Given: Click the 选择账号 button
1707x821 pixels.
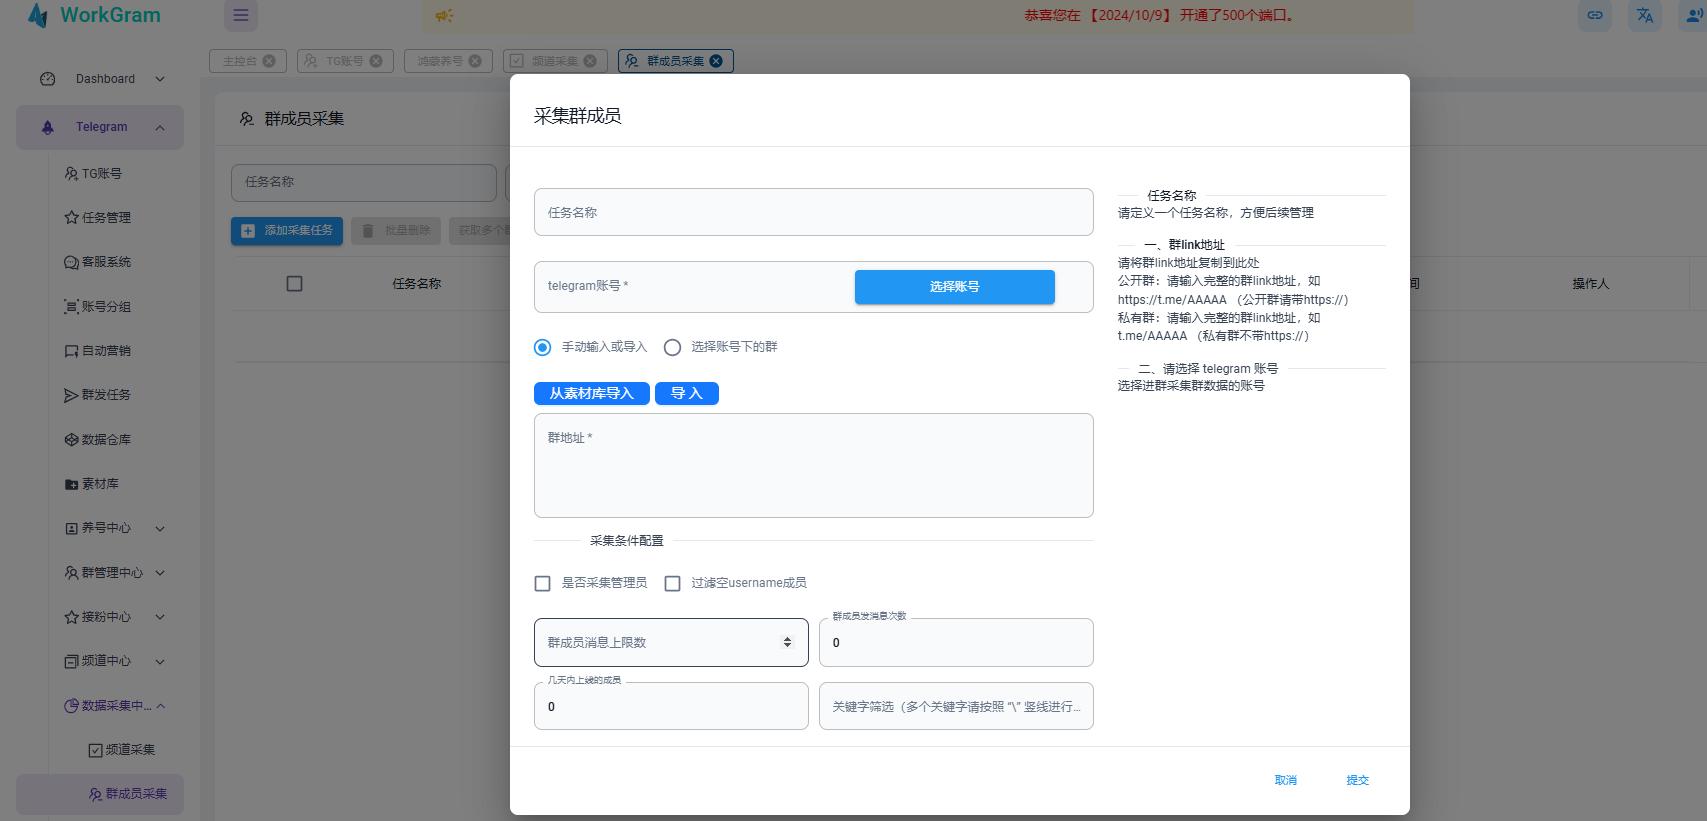Looking at the screenshot, I should point(954,287).
